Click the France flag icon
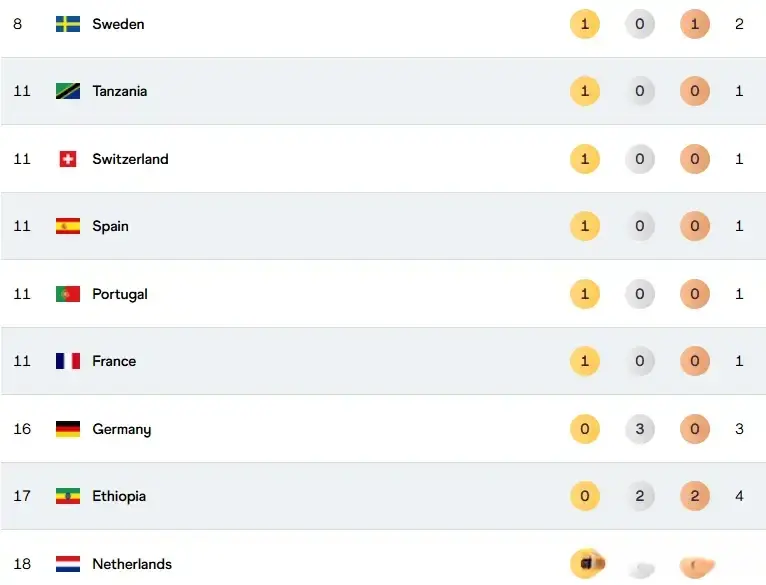The height and width of the screenshot is (585, 766). 67,361
